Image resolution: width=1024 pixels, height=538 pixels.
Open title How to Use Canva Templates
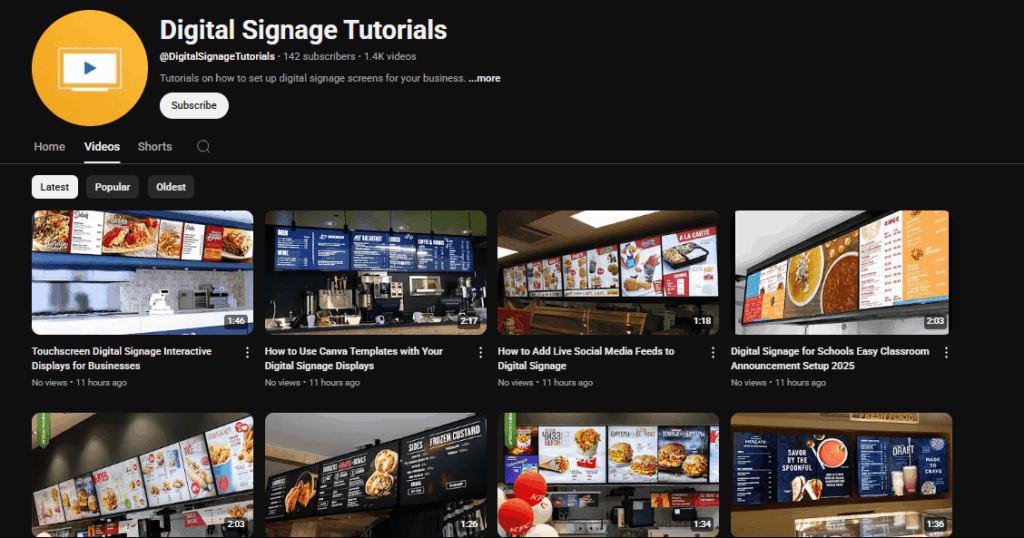(353, 358)
